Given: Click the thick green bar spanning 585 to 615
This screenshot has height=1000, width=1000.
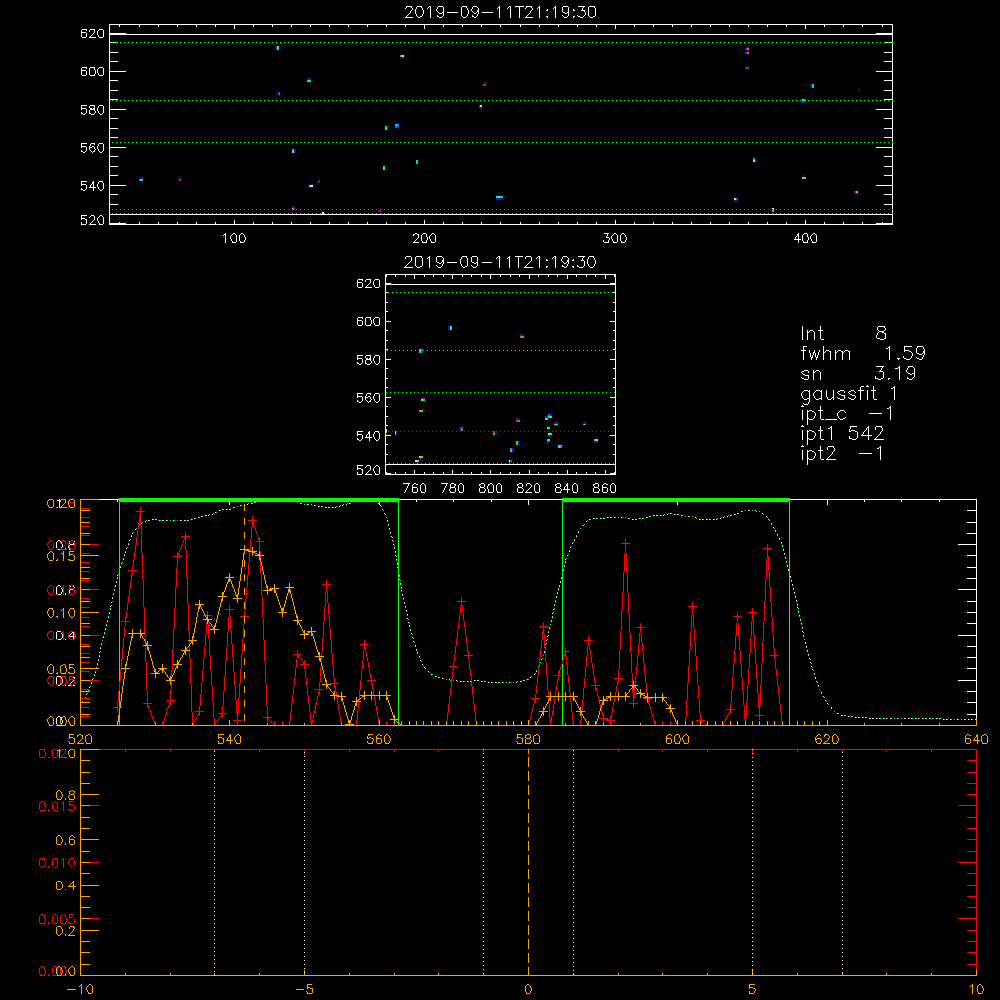Looking at the screenshot, I should coord(676,500).
